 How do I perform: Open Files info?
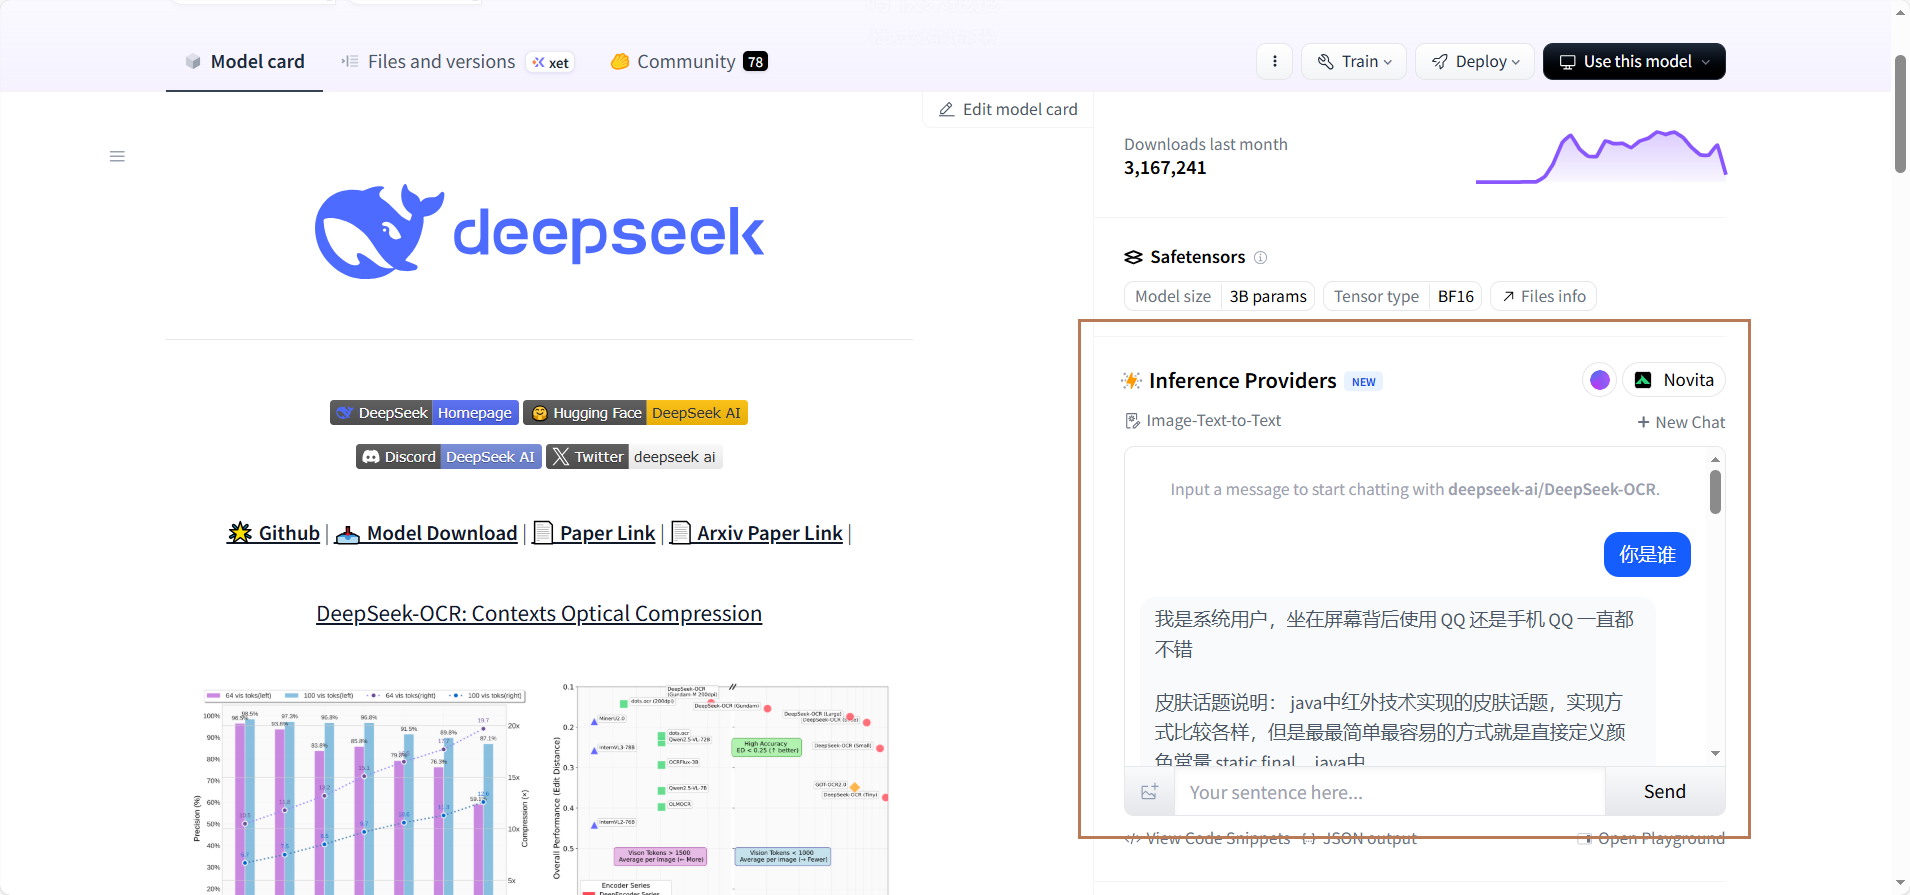pyautogui.click(x=1544, y=296)
